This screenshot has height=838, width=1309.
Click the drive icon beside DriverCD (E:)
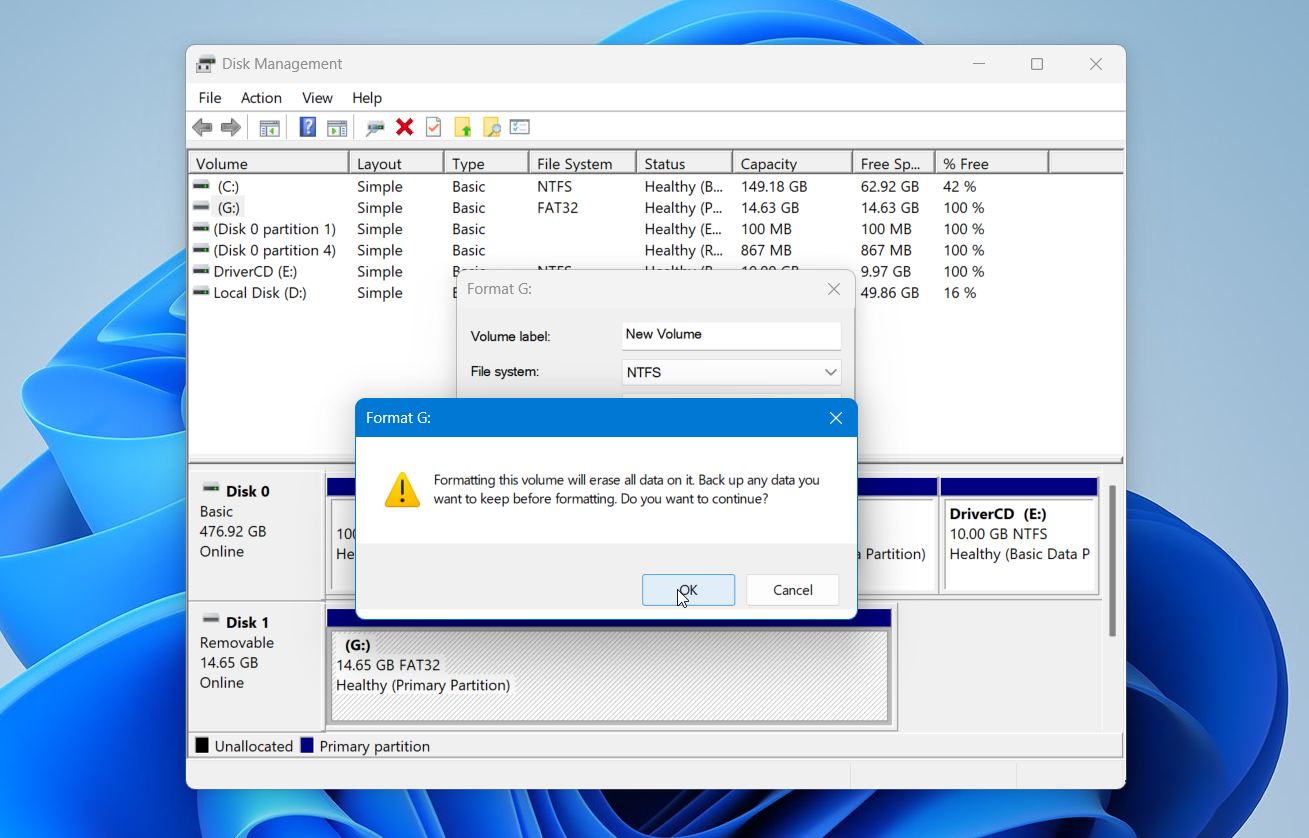[201, 271]
